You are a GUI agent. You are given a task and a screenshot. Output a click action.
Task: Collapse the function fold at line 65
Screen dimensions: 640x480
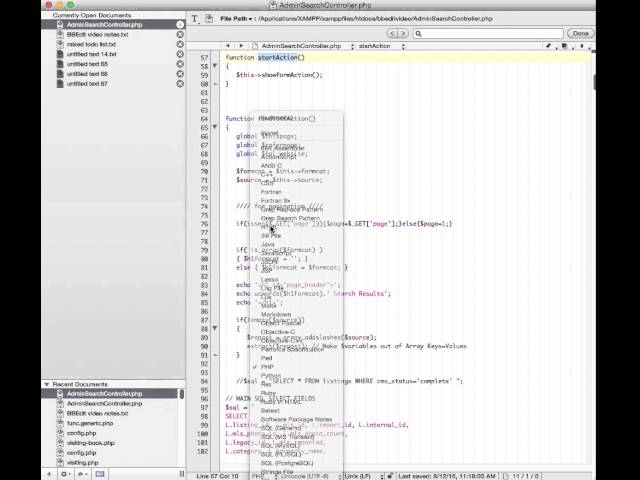215,127
